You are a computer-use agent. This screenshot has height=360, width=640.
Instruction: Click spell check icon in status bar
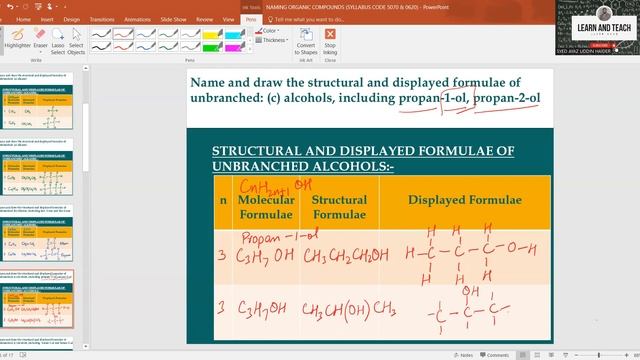[23, 355]
